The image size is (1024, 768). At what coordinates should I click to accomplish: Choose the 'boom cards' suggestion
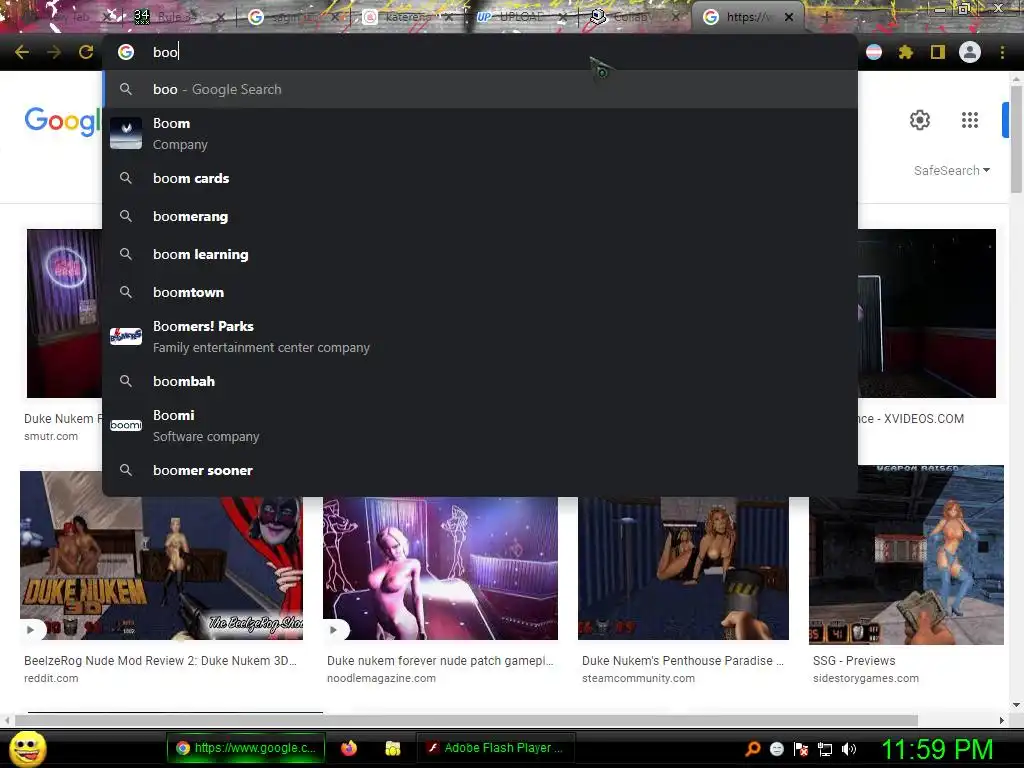(480, 178)
